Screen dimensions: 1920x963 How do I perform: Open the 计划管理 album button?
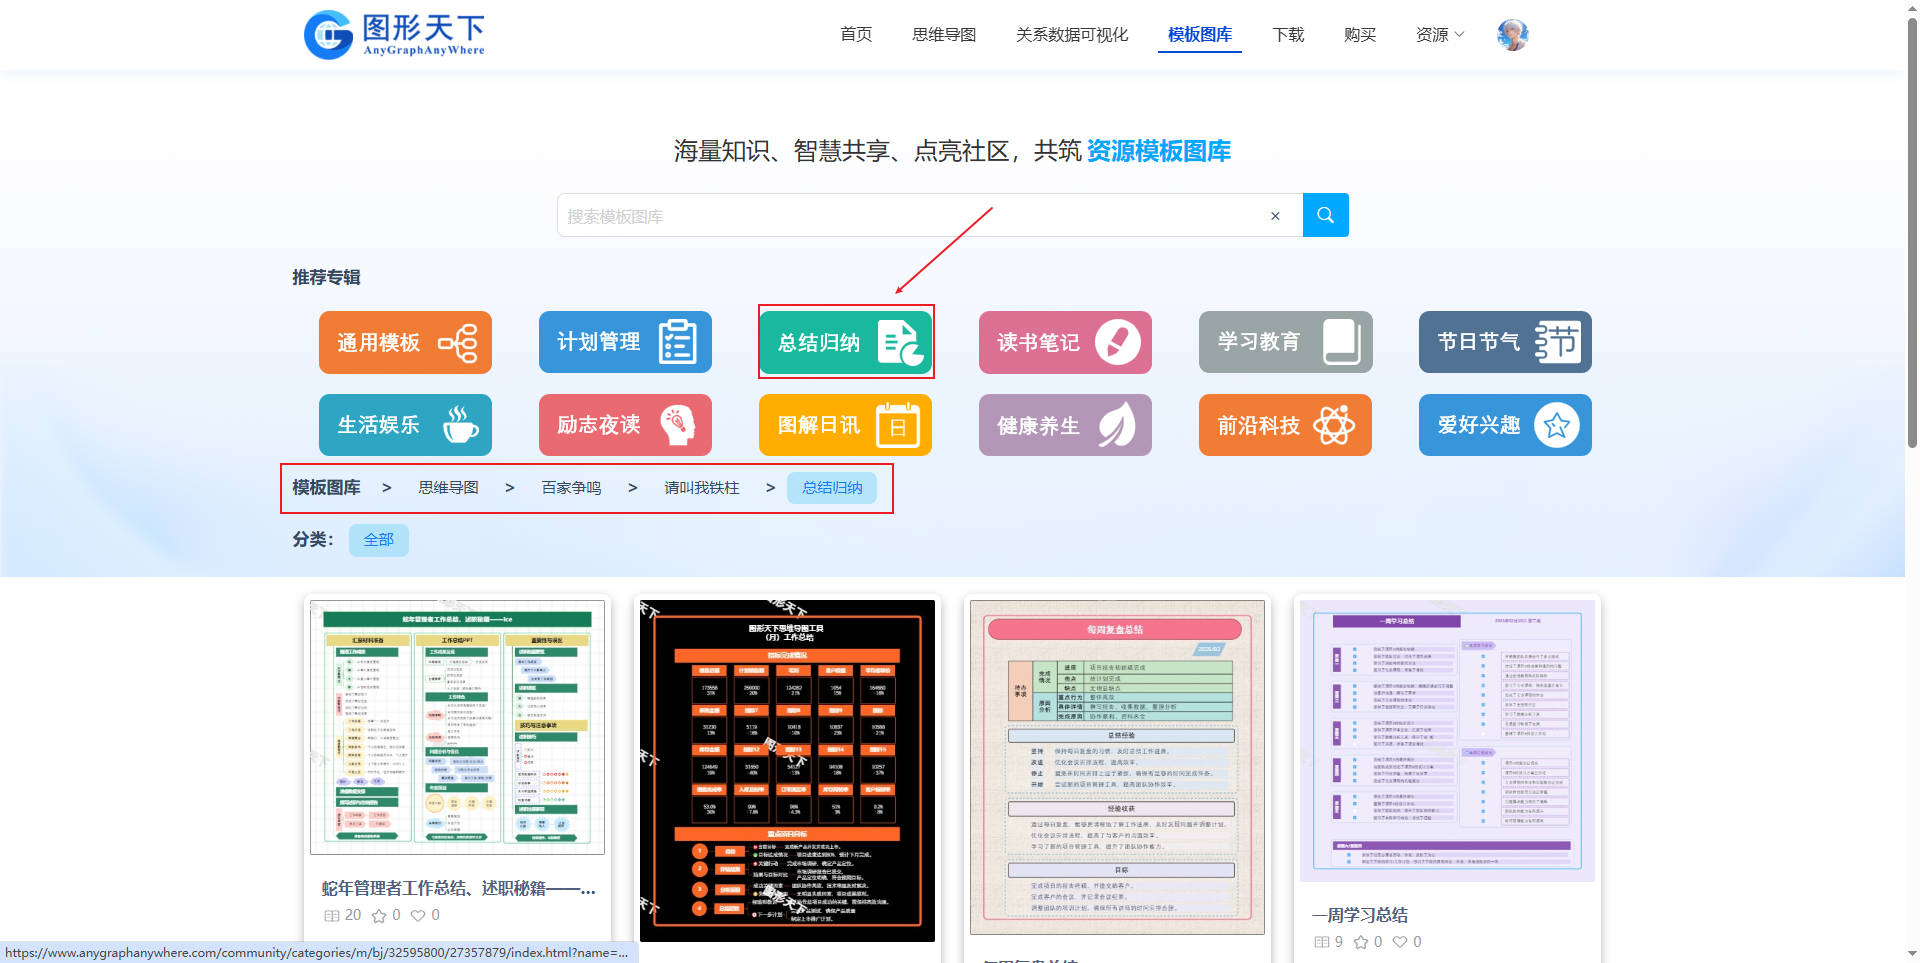point(625,342)
